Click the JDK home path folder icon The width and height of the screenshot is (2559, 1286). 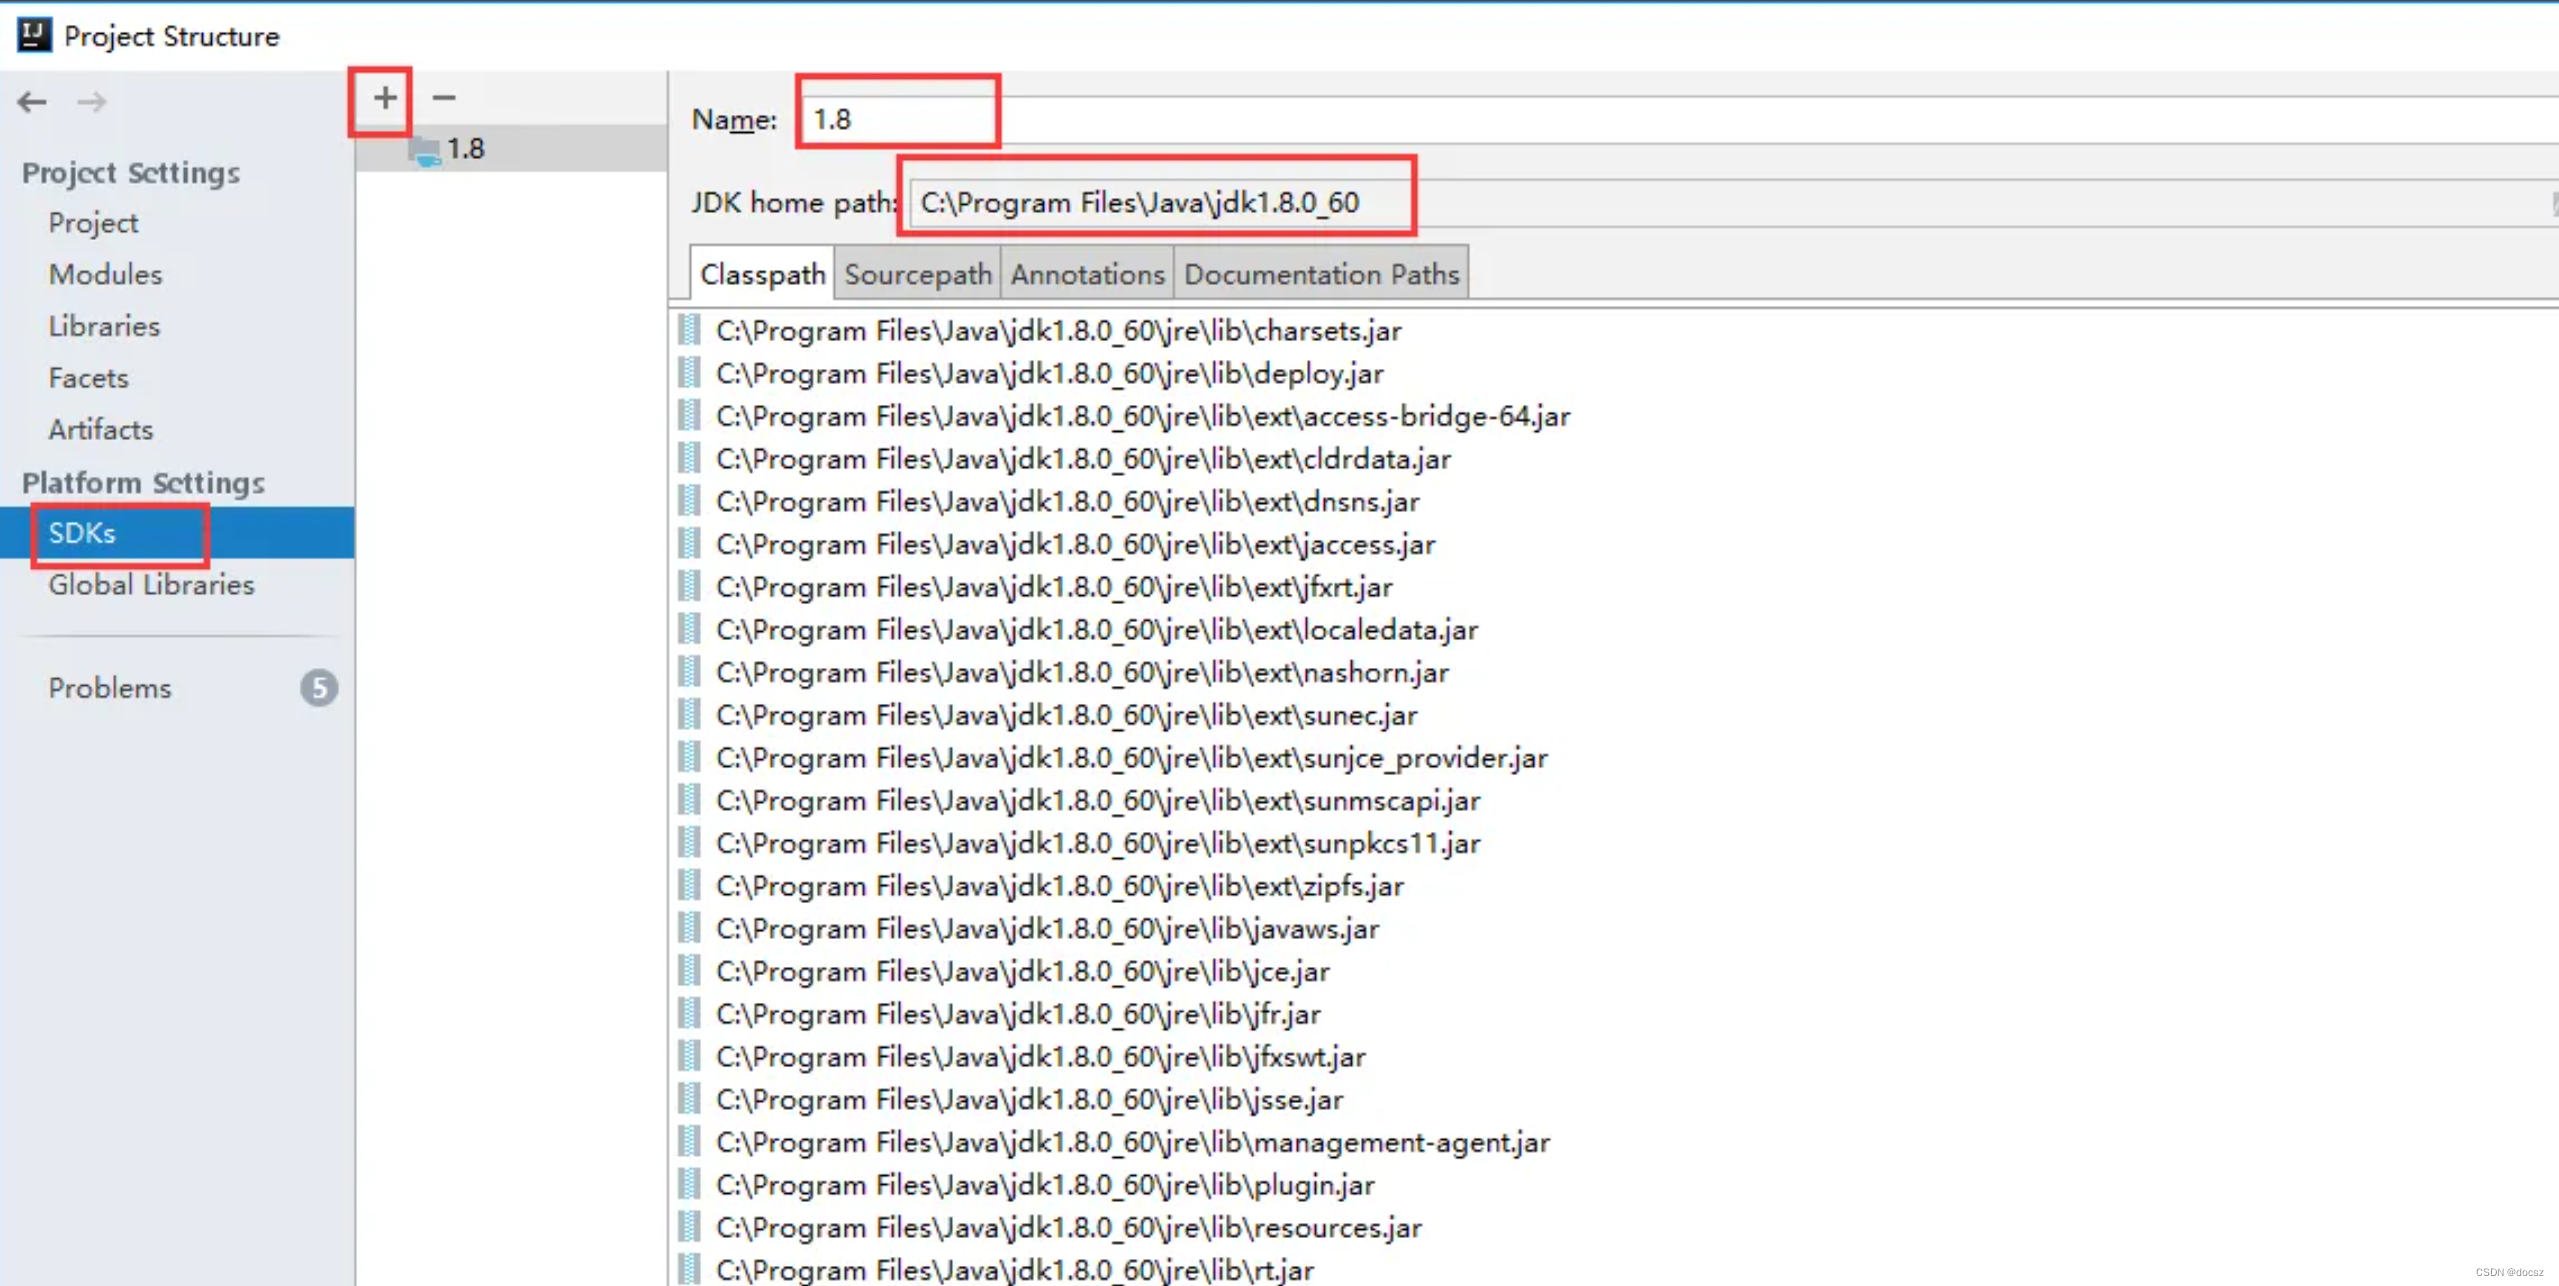(x=2551, y=202)
